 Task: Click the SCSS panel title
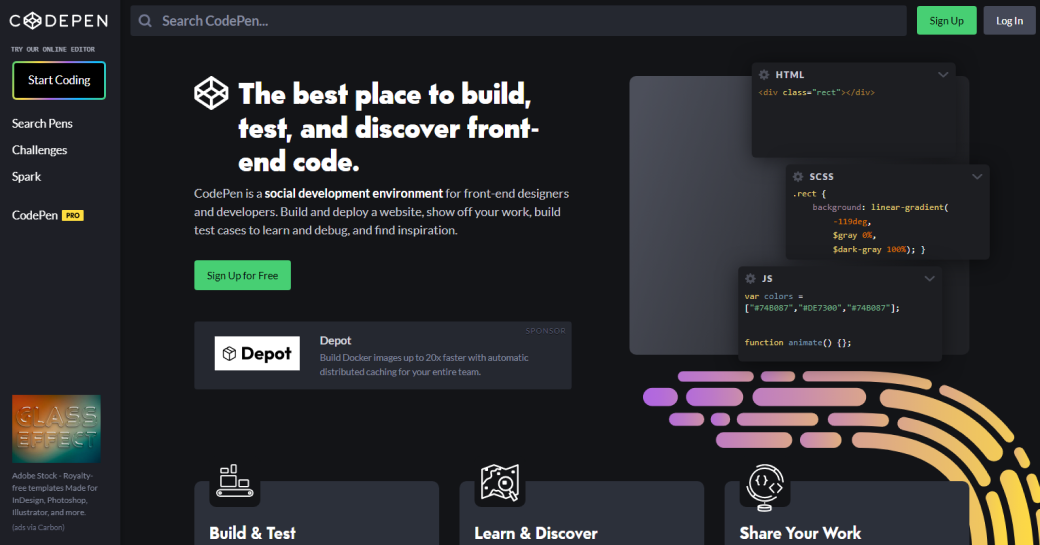821,176
